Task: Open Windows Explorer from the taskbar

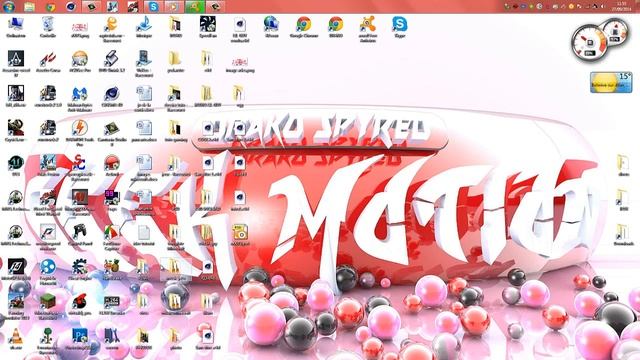Action: (29, 7)
